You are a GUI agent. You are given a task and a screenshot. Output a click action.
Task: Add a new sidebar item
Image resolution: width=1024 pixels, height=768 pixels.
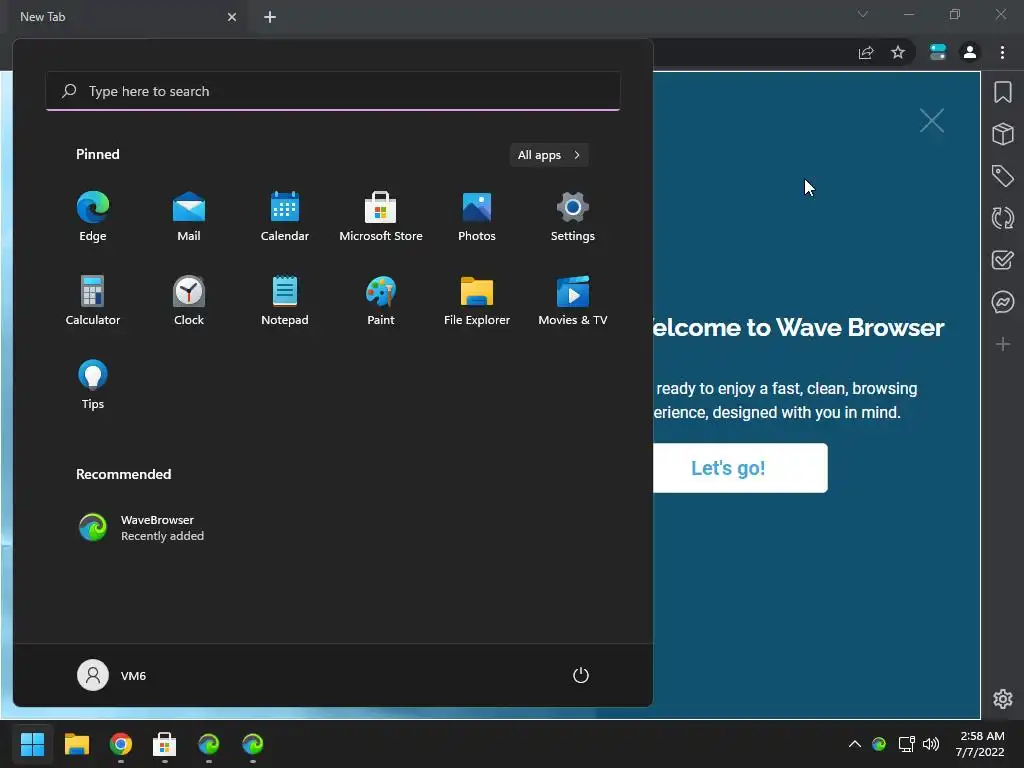[1003, 344]
